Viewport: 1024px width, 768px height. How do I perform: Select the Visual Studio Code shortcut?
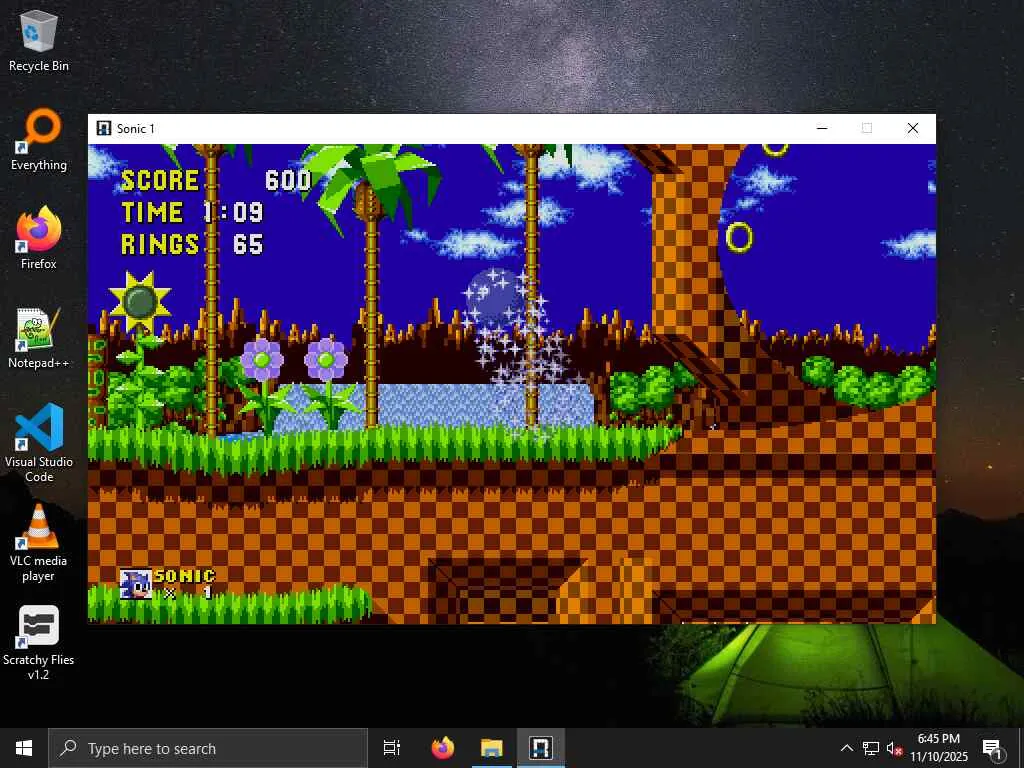click(39, 443)
